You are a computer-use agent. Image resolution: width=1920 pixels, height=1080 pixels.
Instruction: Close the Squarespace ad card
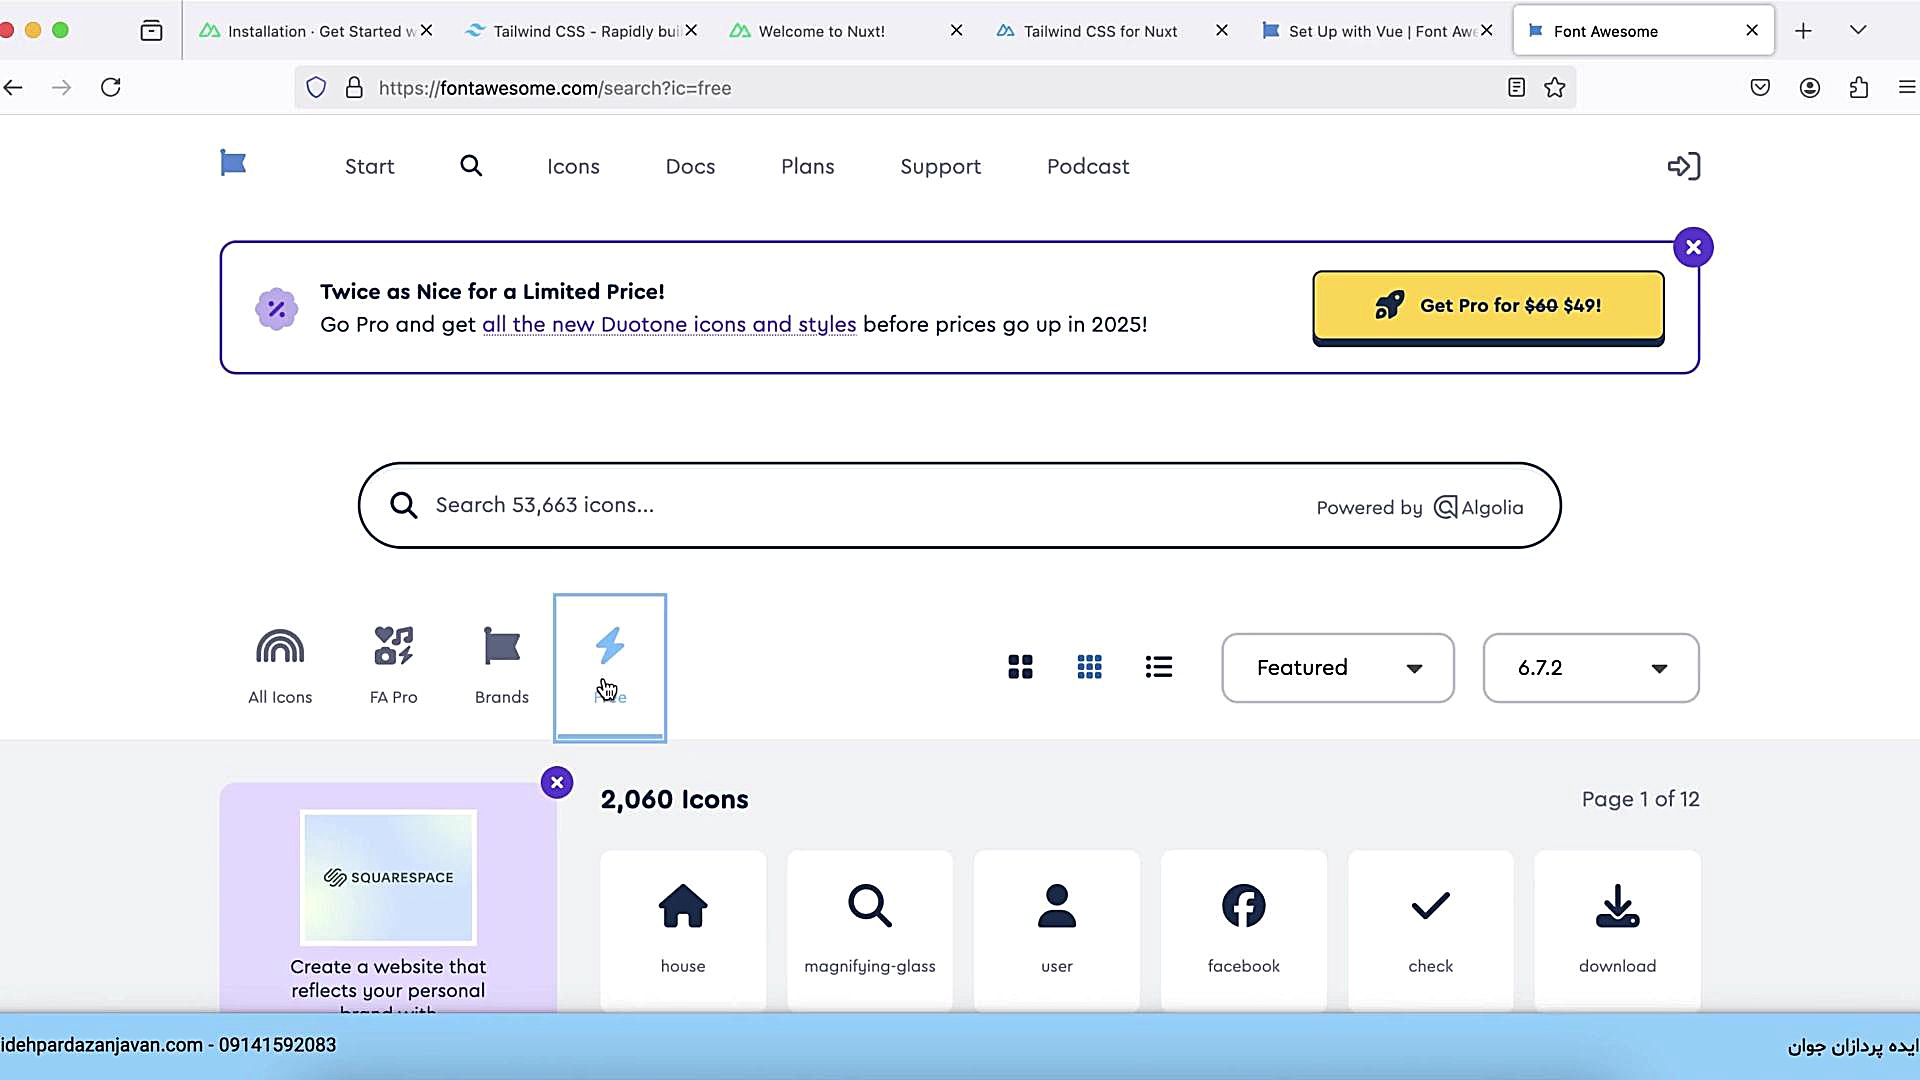(557, 782)
